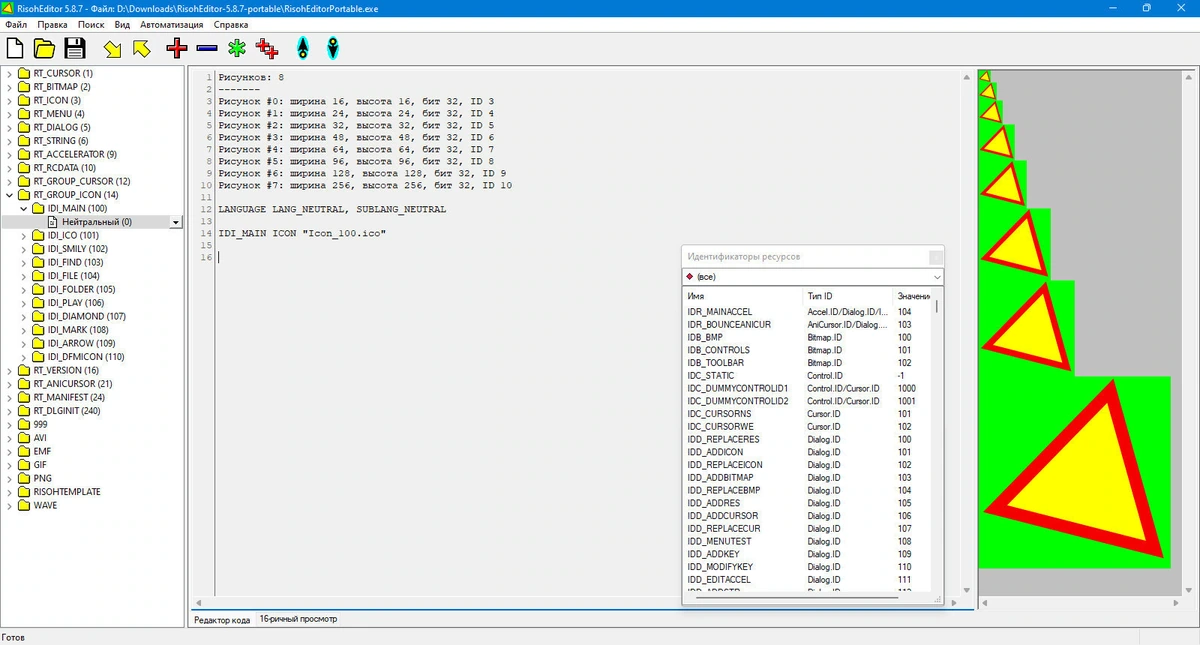The height and width of the screenshot is (645, 1200).
Task: Open a file with the yellow folder icon
Action: pyautogui.click(x=44, y=47)
